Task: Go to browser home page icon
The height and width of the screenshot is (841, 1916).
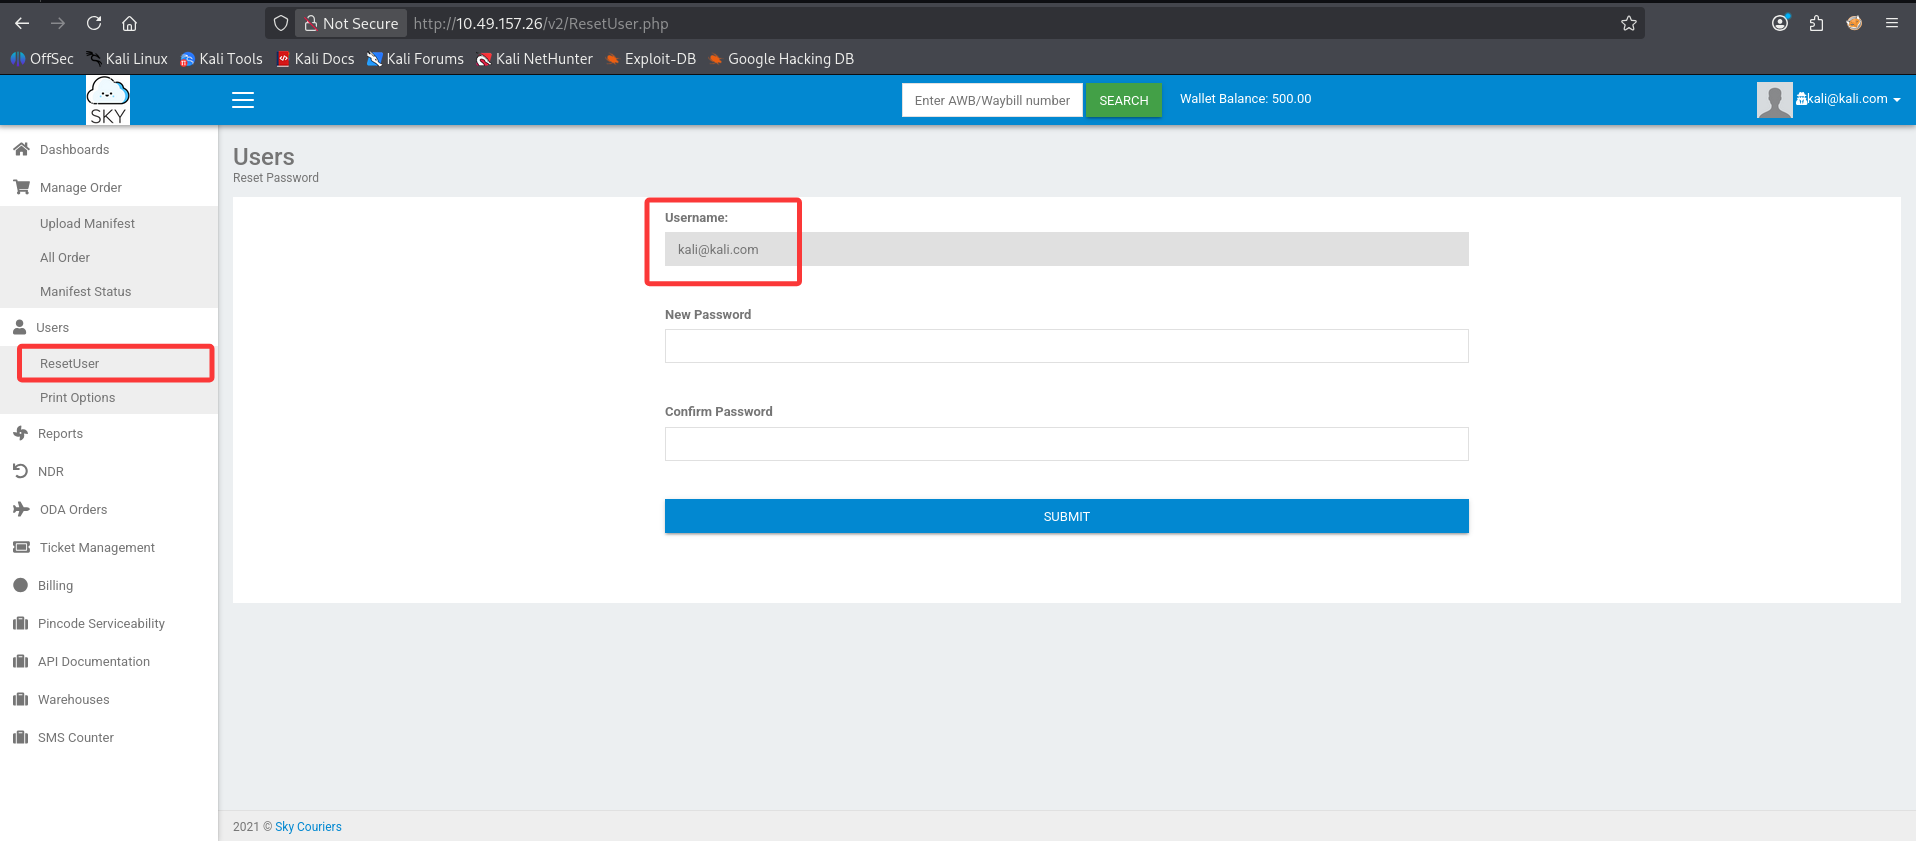Action: coord(129,23)
